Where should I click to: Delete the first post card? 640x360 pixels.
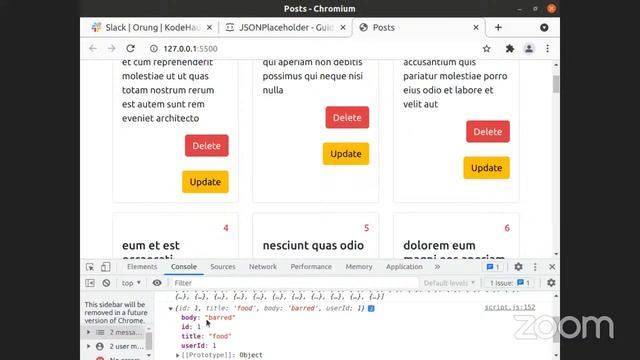coord(207,146)
